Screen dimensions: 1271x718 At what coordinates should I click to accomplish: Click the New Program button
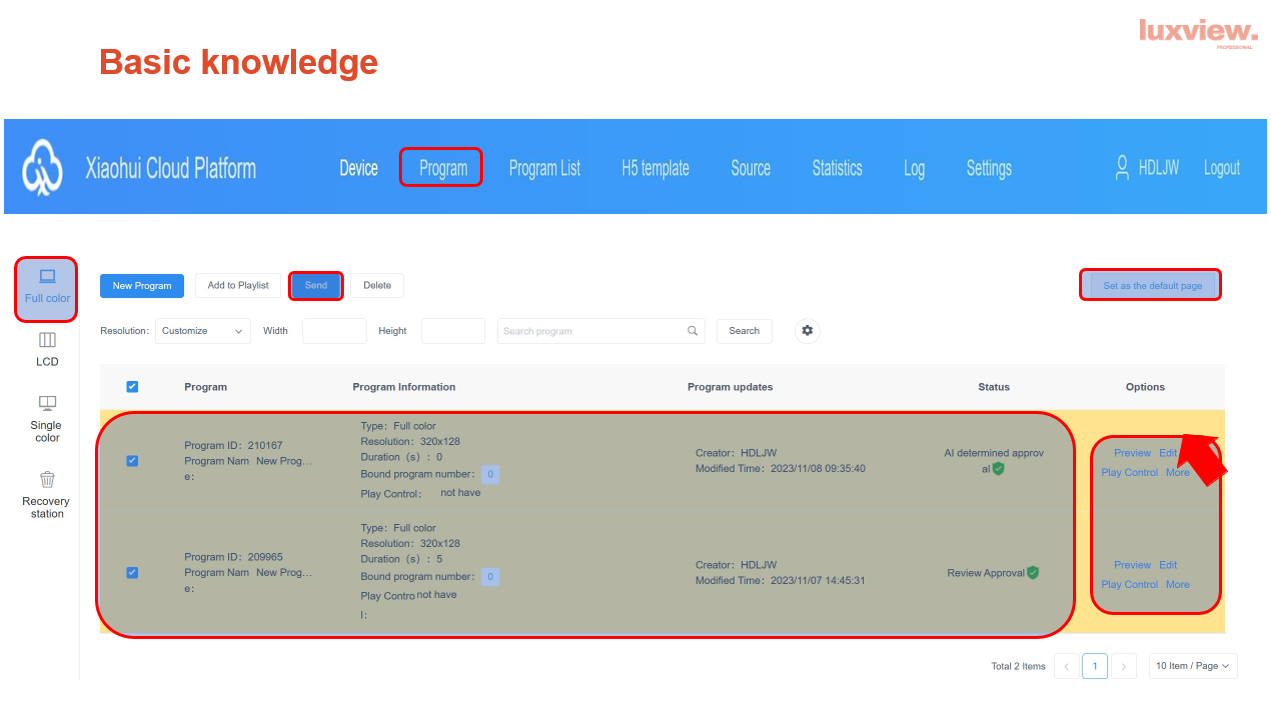coord(142,286)
